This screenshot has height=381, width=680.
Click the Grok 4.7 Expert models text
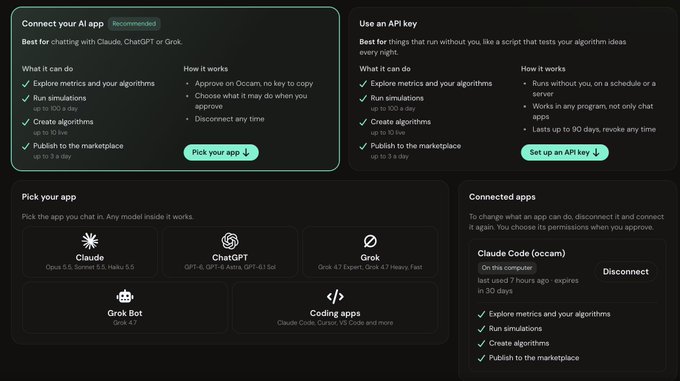370,267
